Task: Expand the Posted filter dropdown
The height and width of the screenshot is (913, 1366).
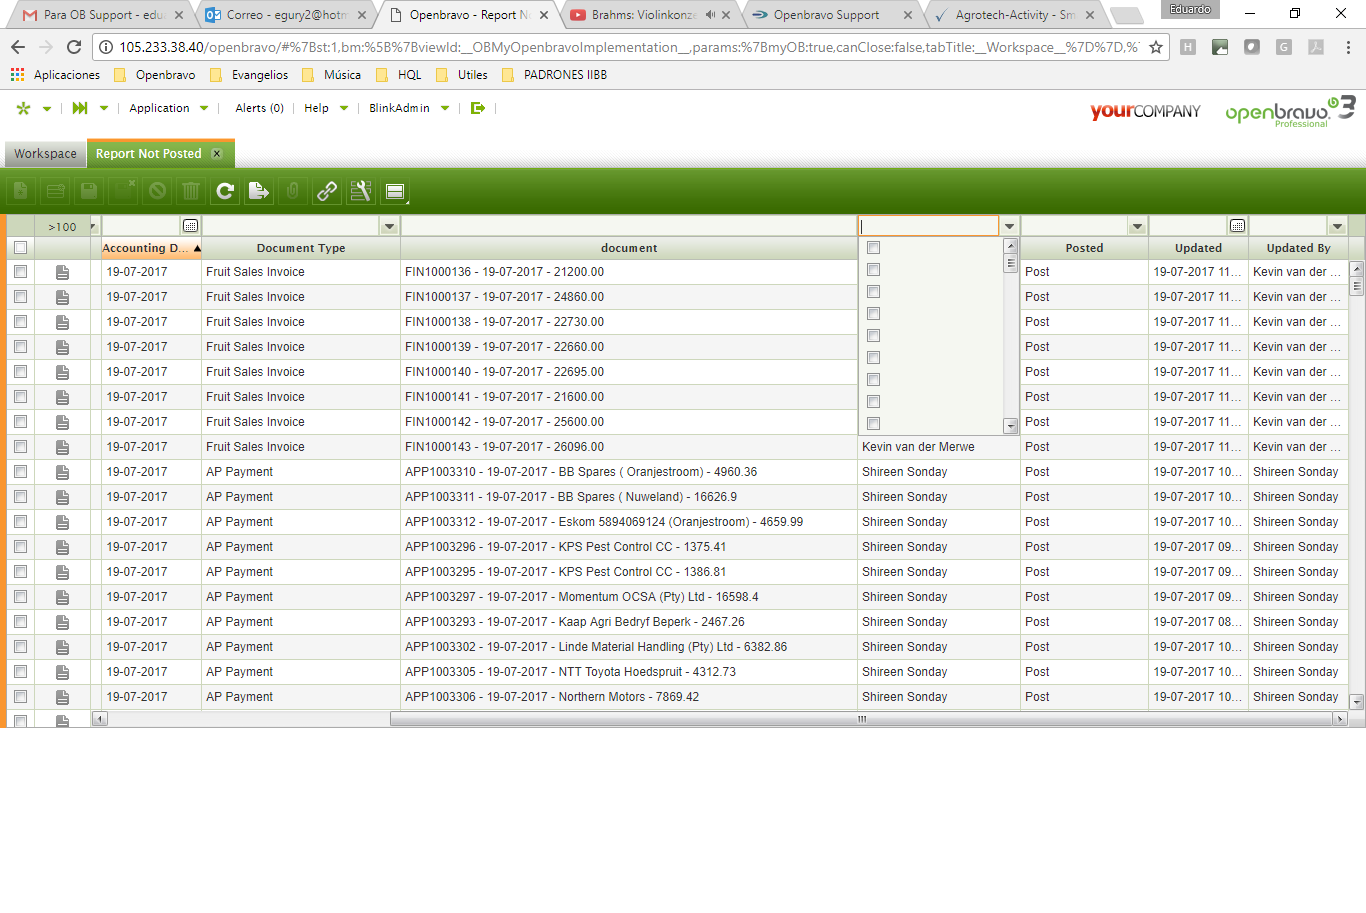Action: pyautogui.click(x=1137, y=226)
